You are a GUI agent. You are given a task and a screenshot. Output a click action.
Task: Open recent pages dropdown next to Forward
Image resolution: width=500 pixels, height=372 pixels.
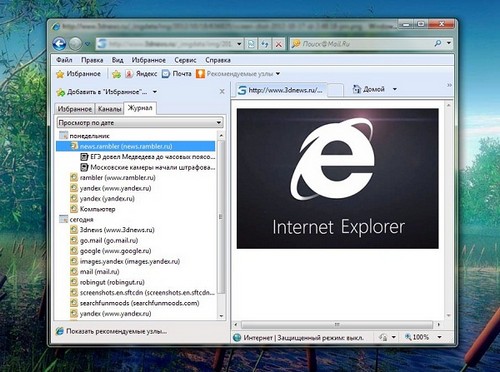click(88, 44)
